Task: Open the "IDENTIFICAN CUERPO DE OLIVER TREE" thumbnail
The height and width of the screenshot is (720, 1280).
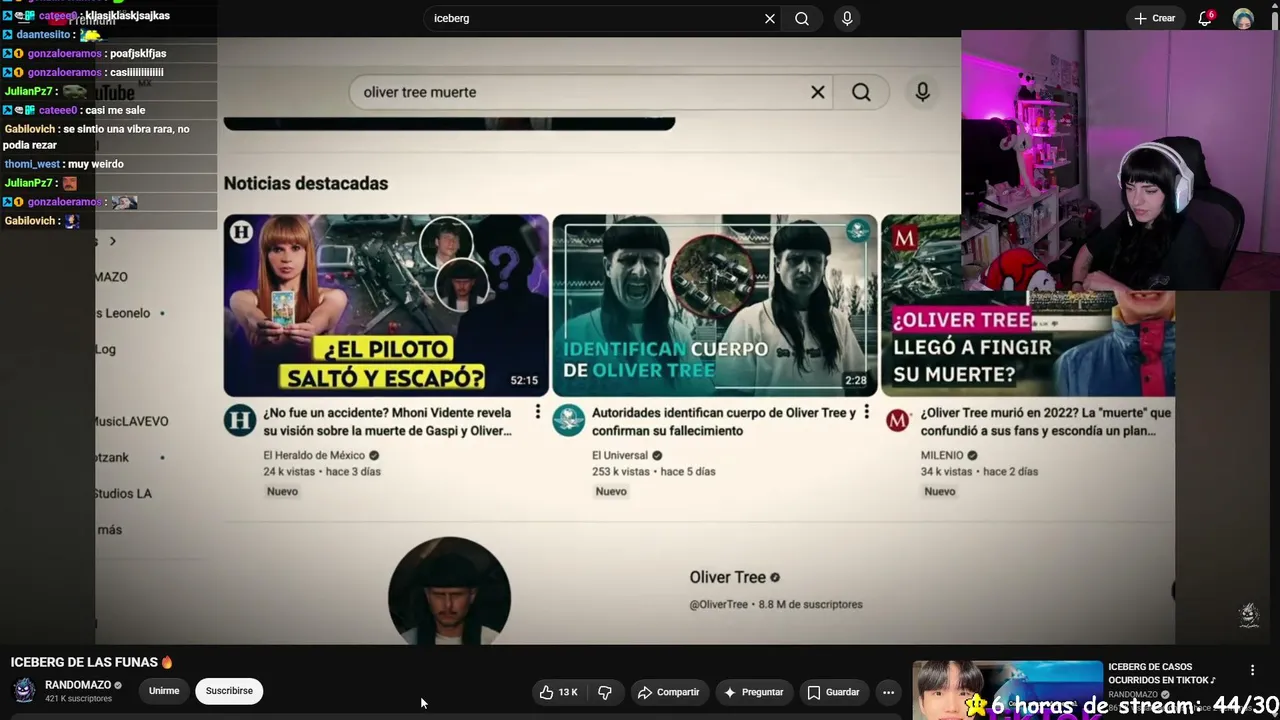Action: [714, 305]
